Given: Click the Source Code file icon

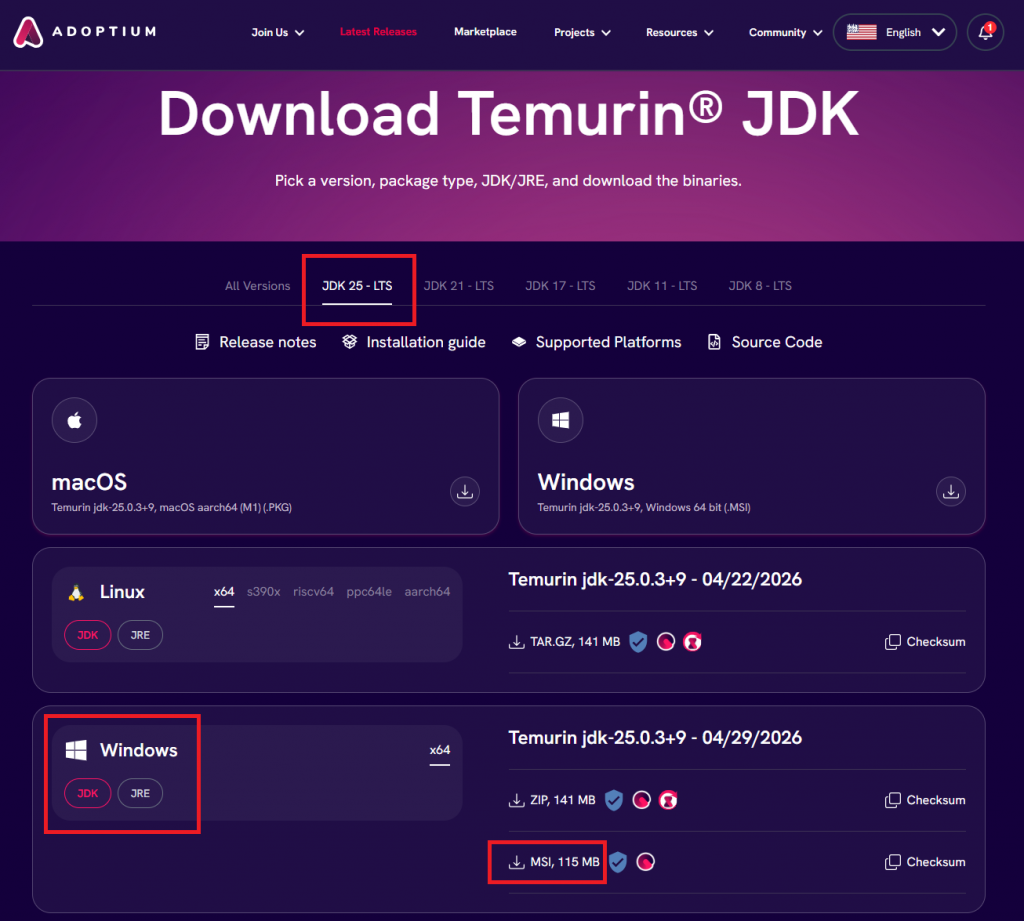Looking at the screenshot, I should point(714,342).
